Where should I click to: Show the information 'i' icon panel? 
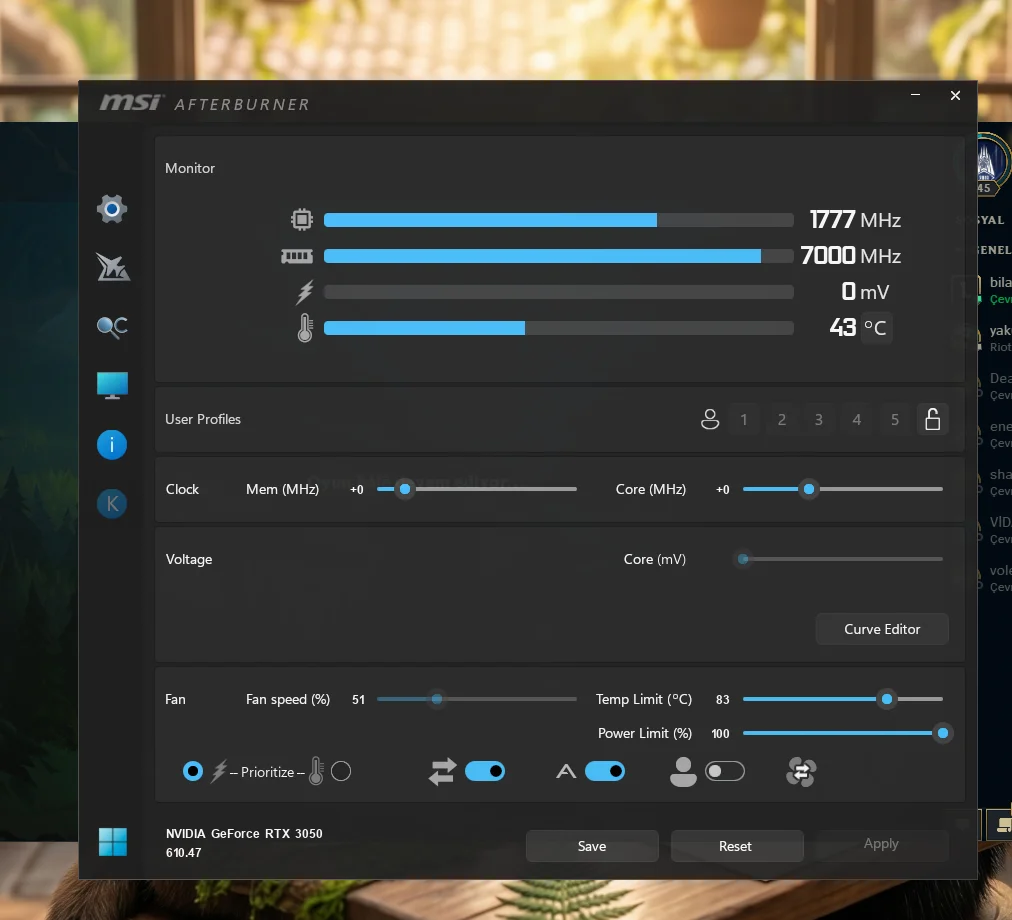(x=112, y=445)
